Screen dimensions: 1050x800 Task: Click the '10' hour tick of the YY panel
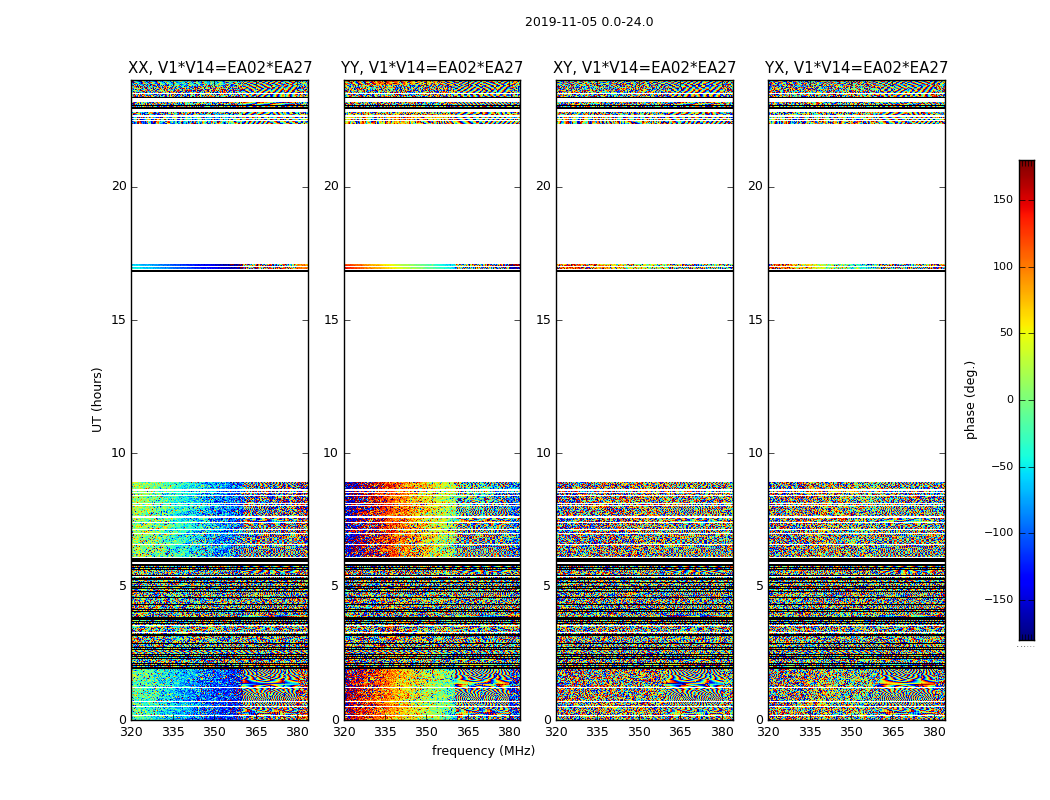(331, 453)
